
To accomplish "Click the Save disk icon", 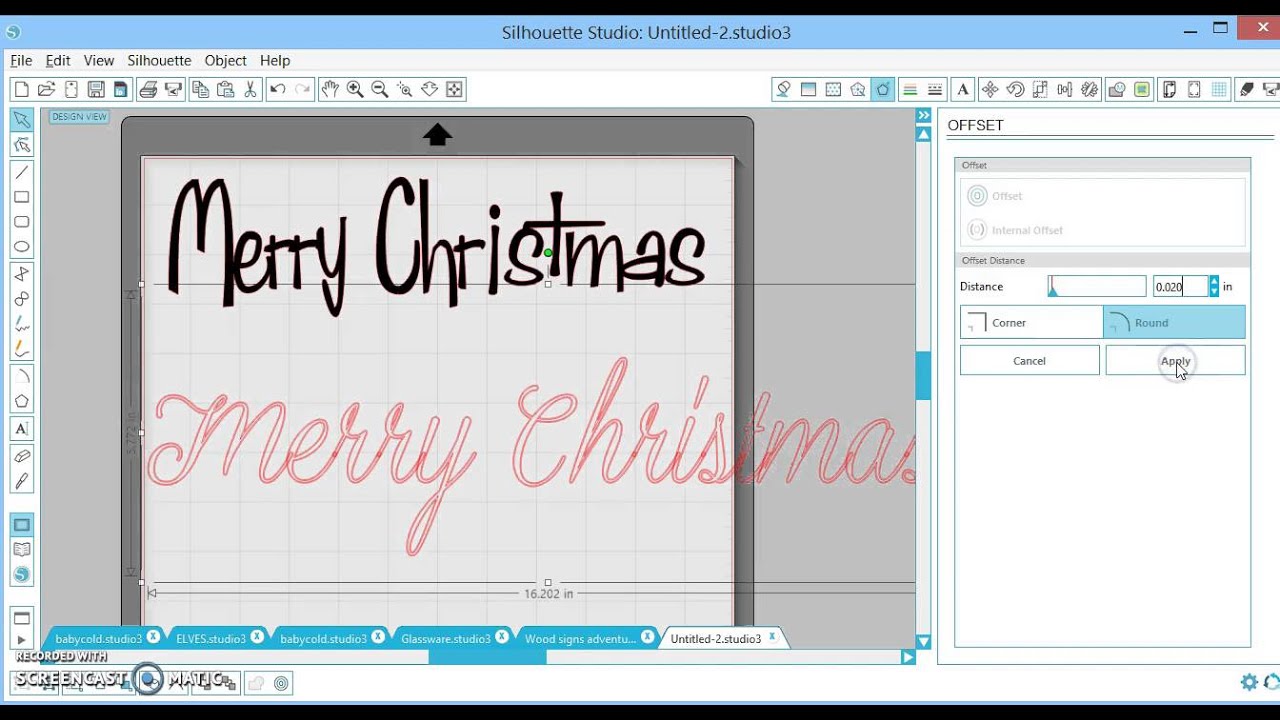I will coord(96,89).
